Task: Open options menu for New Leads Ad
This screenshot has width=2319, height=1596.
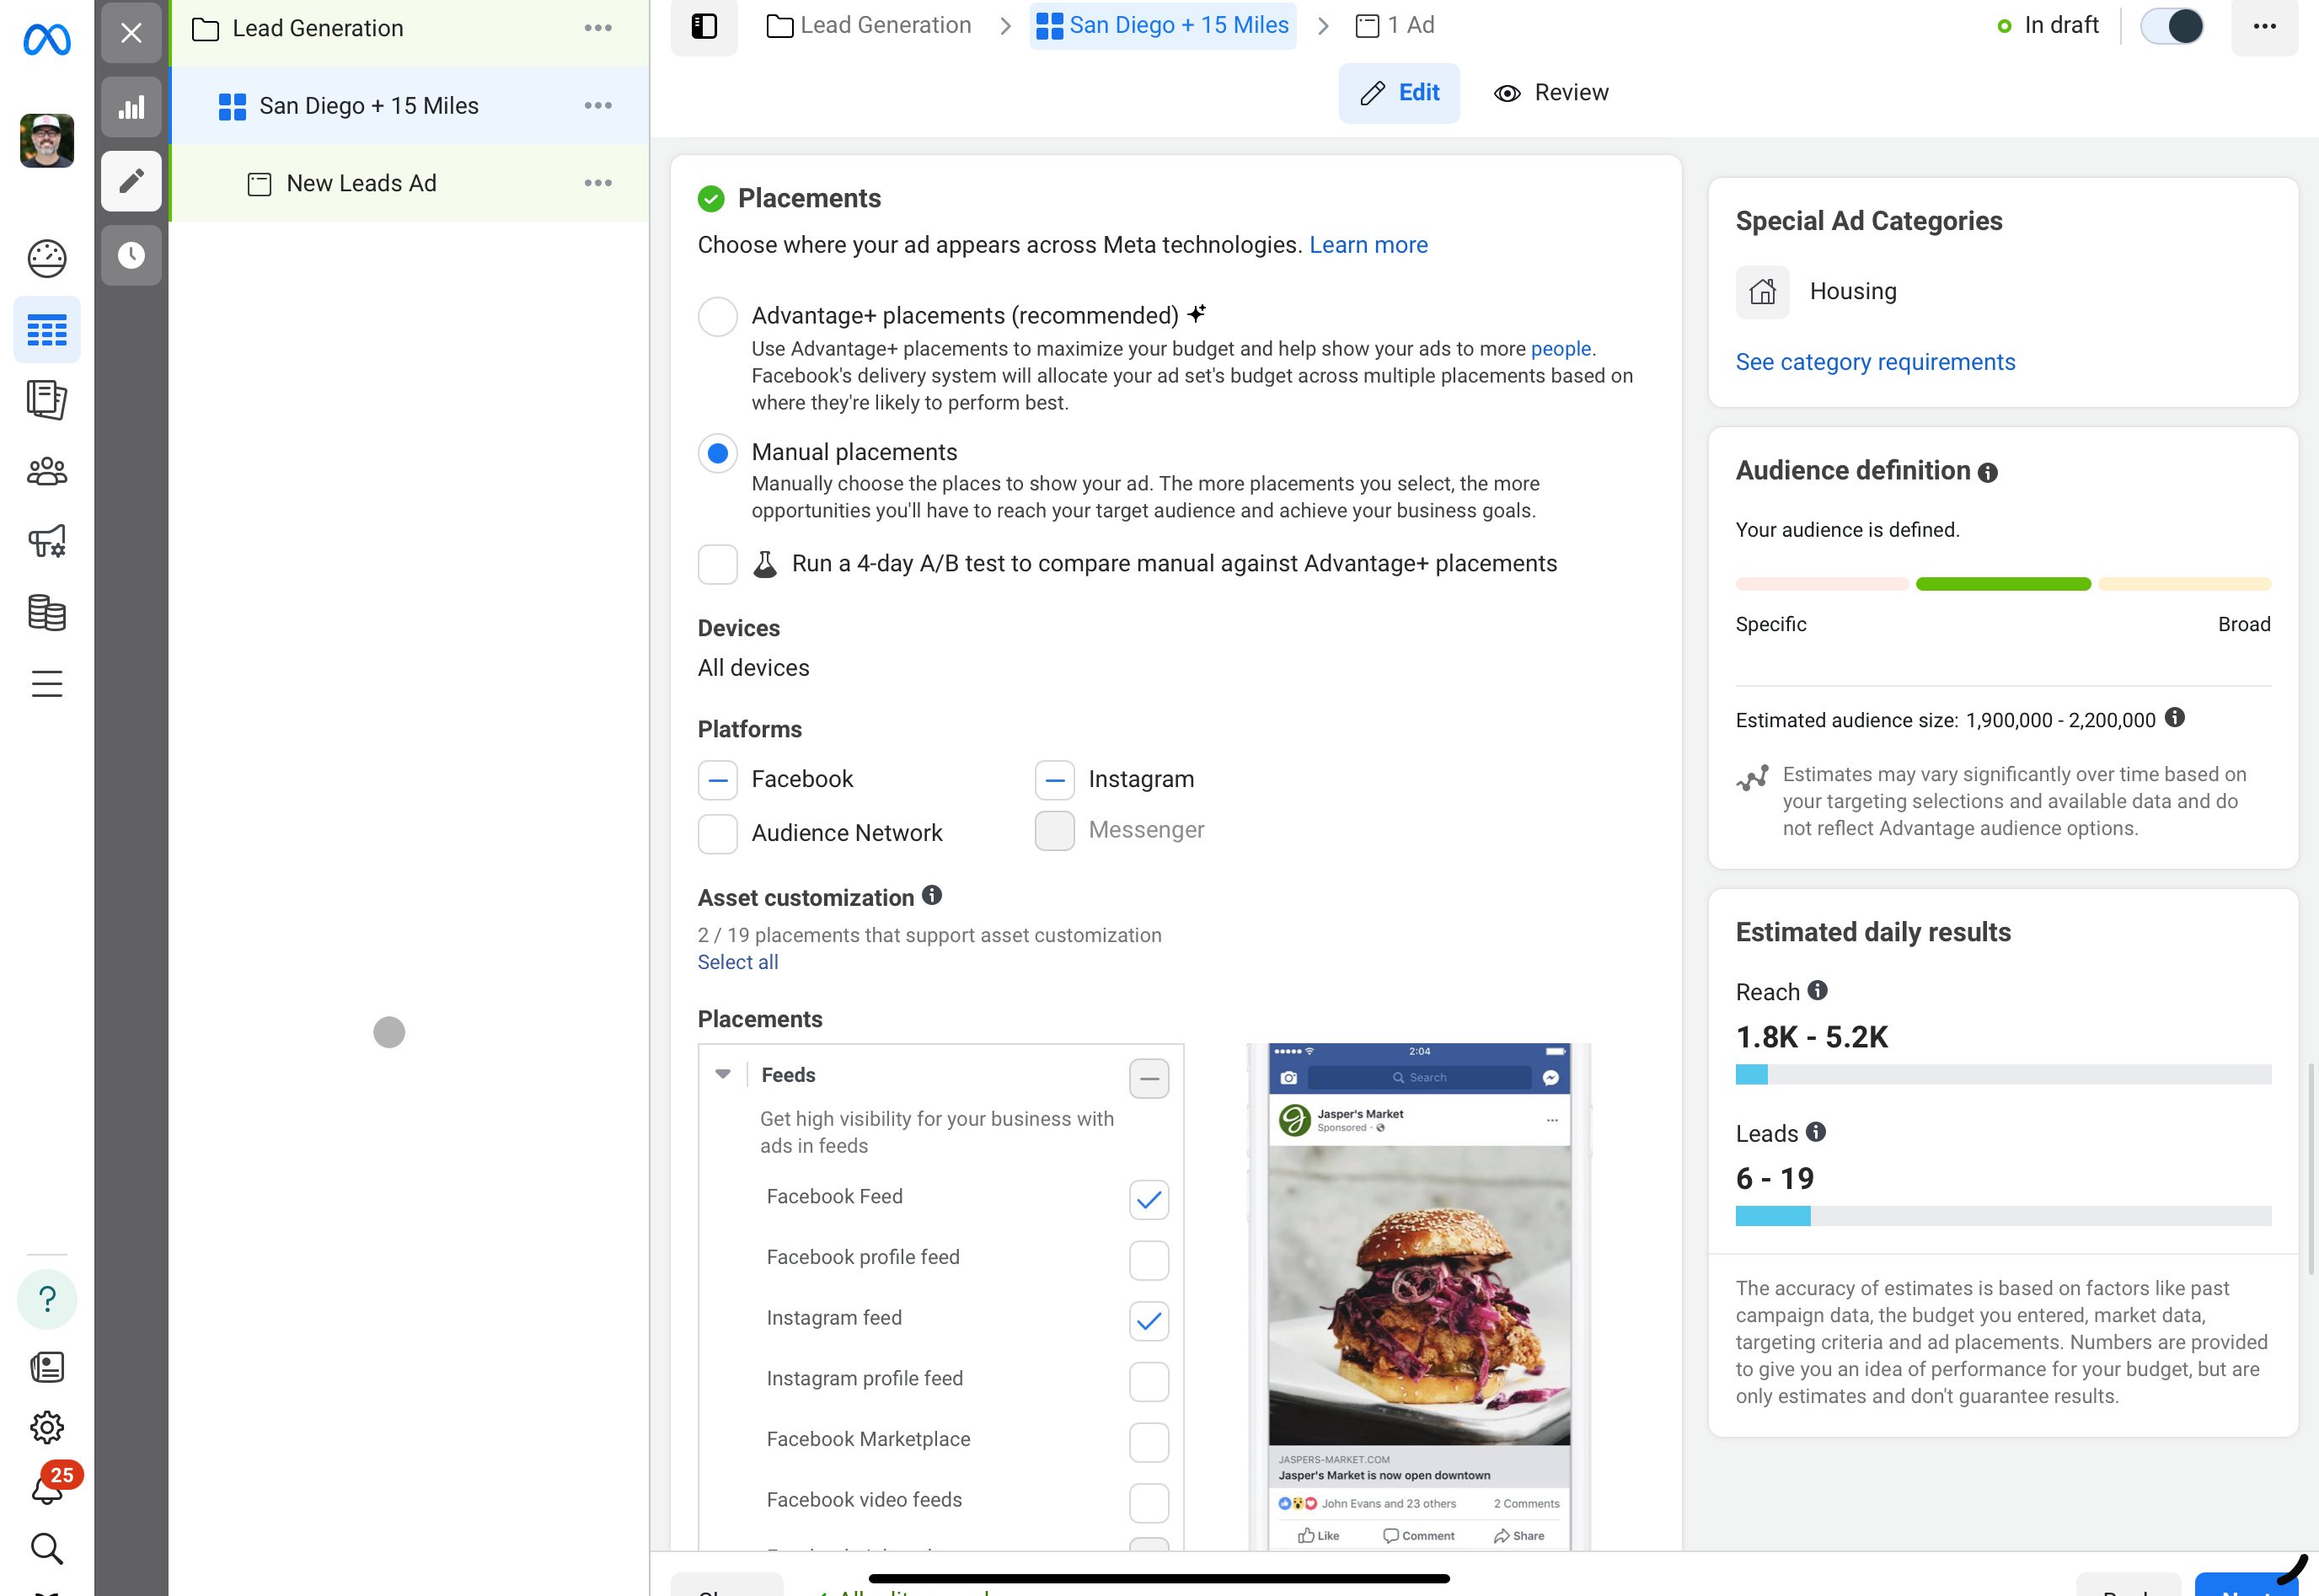Action: coord(597,183)
